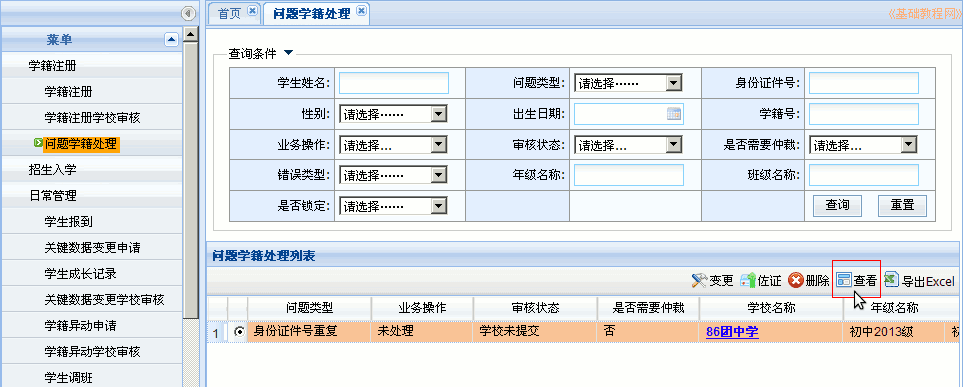Open the 招生入学 menu group
Screen dimensions: 963x387
click(92, 170)
